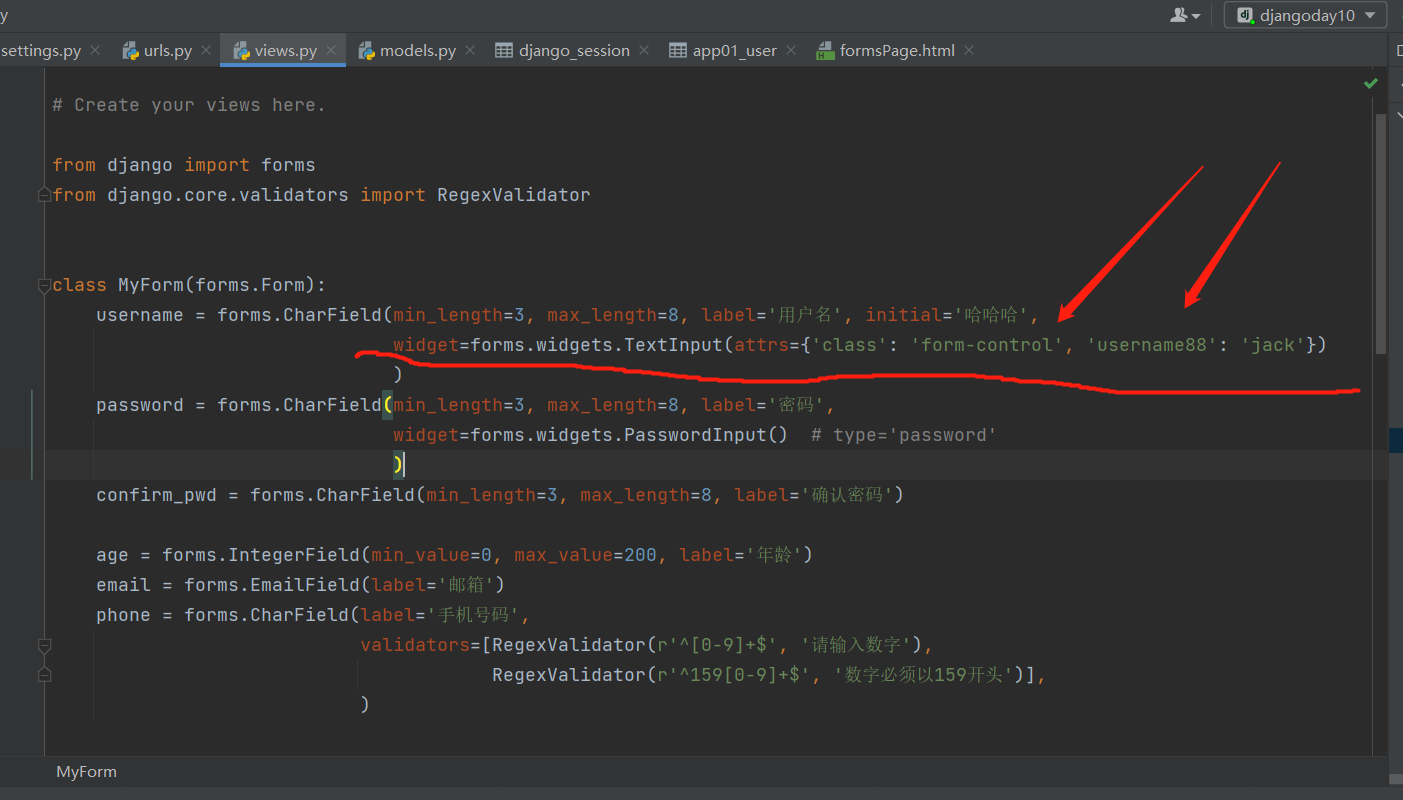This screenshot has width=1403, height=800.
Task: Click the 'jack' string value
Action: [1273, 345]
